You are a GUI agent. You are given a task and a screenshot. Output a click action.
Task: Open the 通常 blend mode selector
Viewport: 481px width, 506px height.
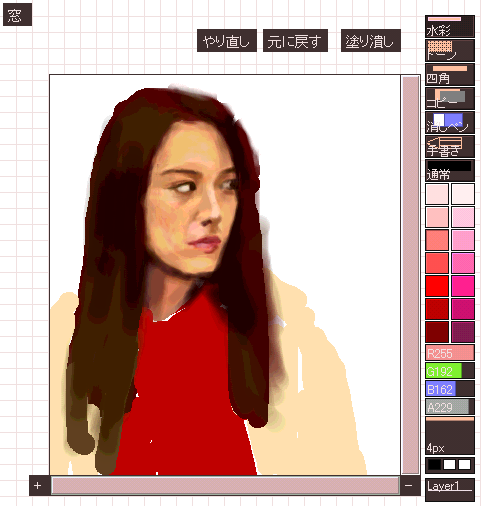point(450,170)
